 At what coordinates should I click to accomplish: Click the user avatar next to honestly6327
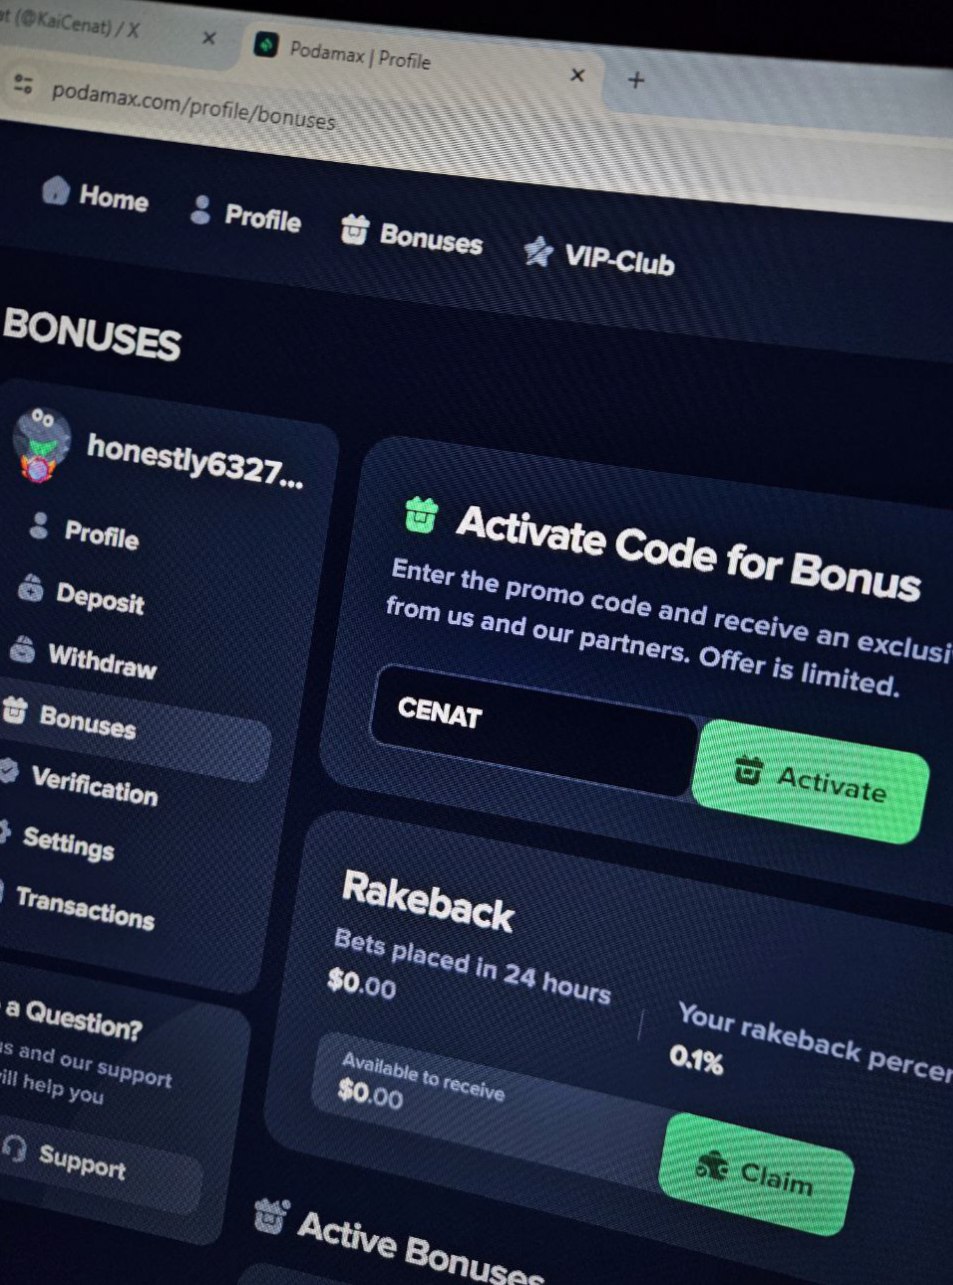click(x=41, y=444)
